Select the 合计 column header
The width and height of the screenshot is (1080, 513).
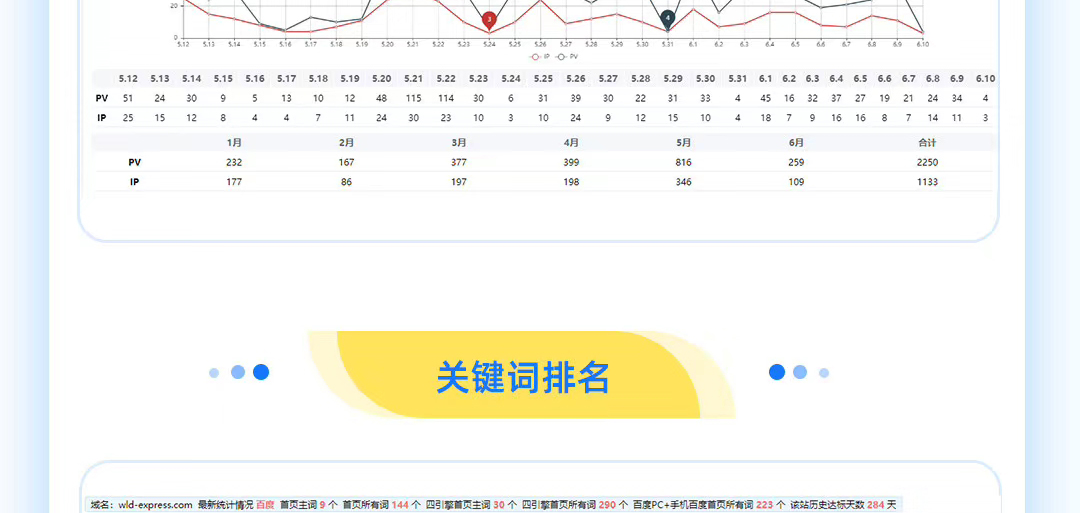pyautogui.click(x=927, y=143)
